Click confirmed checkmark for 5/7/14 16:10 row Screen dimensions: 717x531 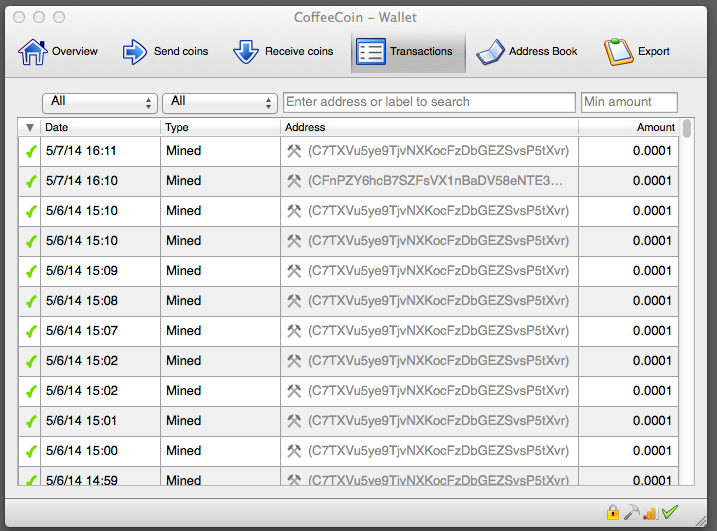pyautogui.click(x=31, y=182)
